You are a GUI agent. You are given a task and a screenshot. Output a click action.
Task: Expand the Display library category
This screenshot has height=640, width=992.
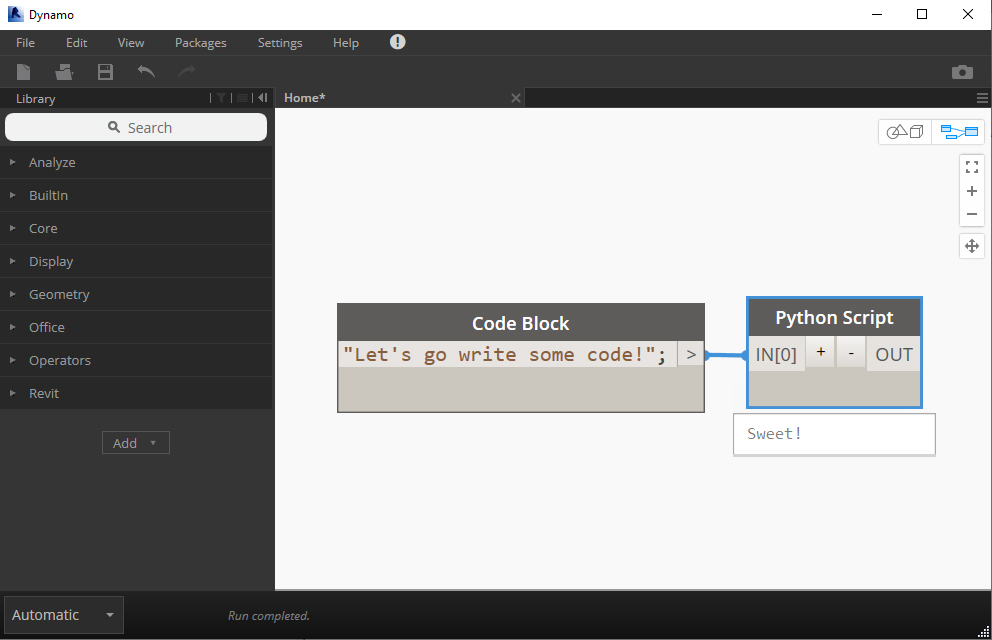(x=136, y=261)
